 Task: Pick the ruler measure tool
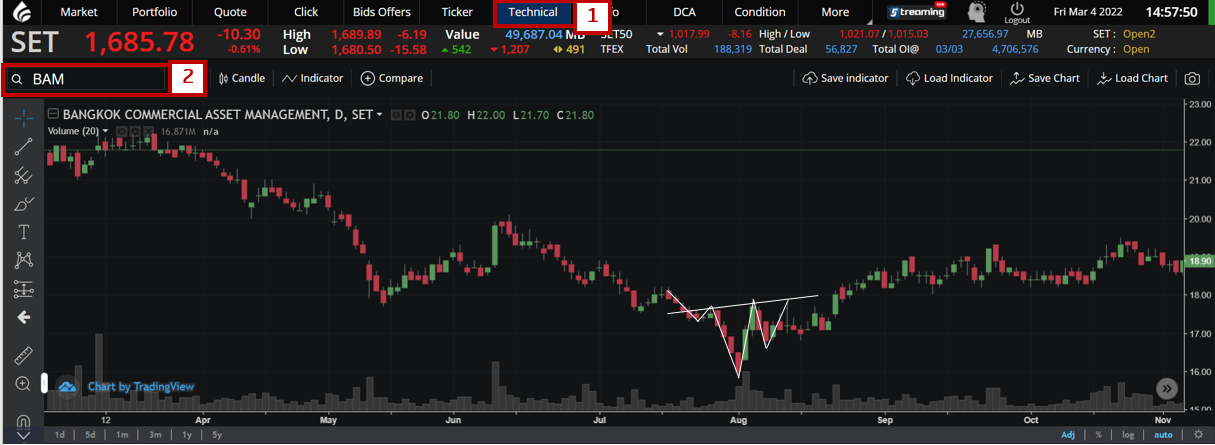[24, 355]
